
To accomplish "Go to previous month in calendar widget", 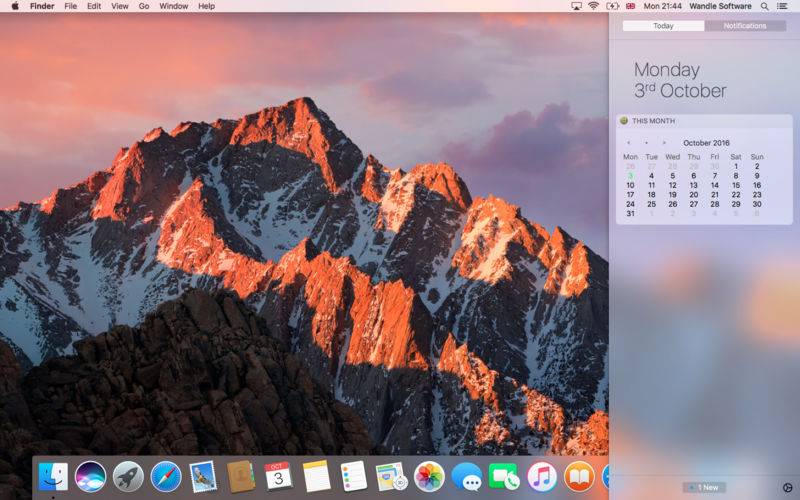I will [x=628, y=143].
